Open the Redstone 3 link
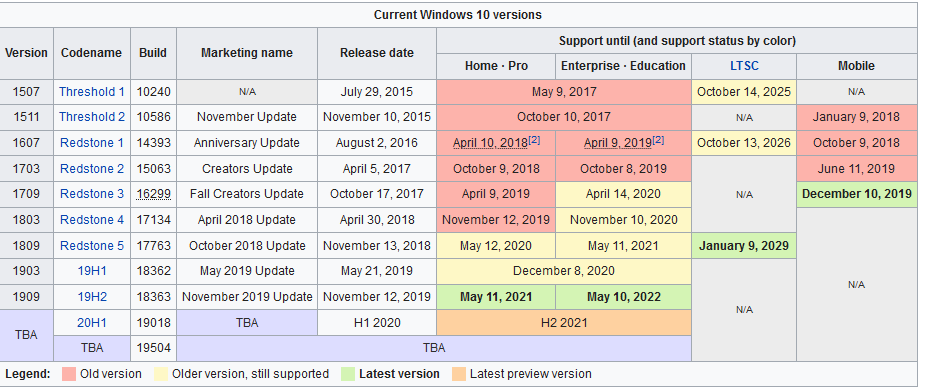This screenshot has width=926, height=392. click(x=92, y=194)
